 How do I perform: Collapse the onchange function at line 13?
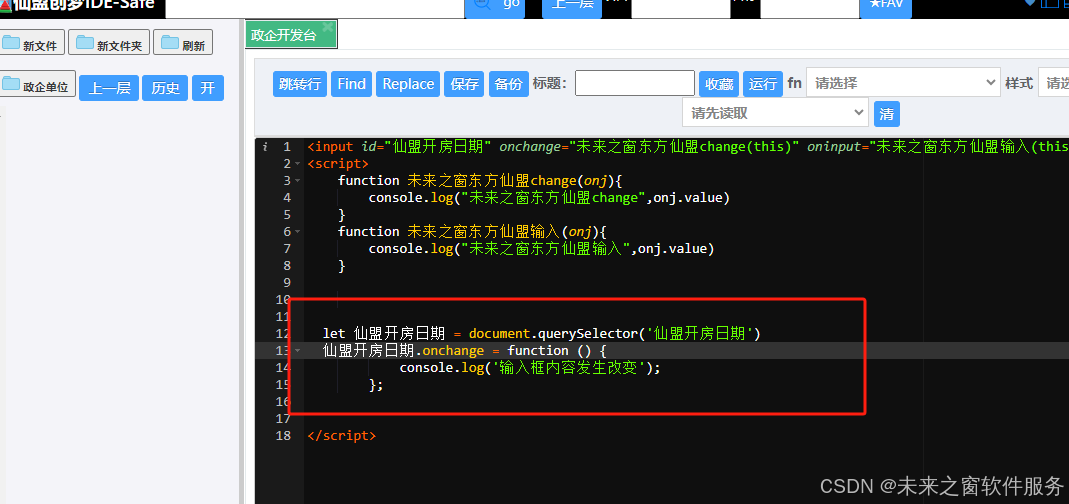[x=297, y=351]
